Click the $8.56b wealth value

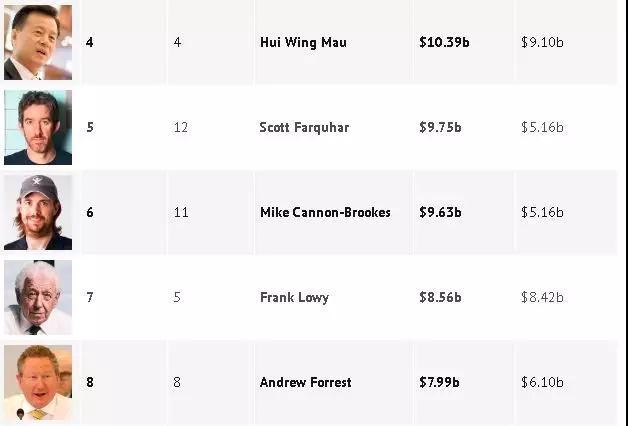tap(439, 298)
